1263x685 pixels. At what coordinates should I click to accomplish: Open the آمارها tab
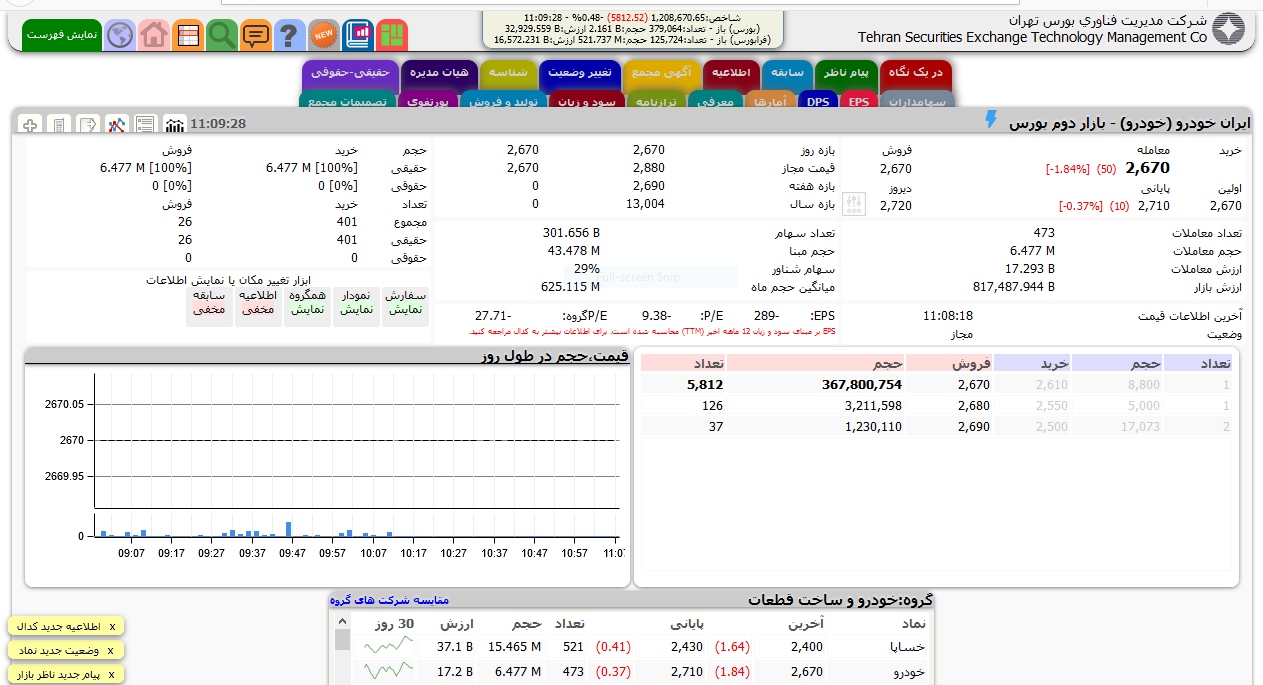click(x=771, y=101)
